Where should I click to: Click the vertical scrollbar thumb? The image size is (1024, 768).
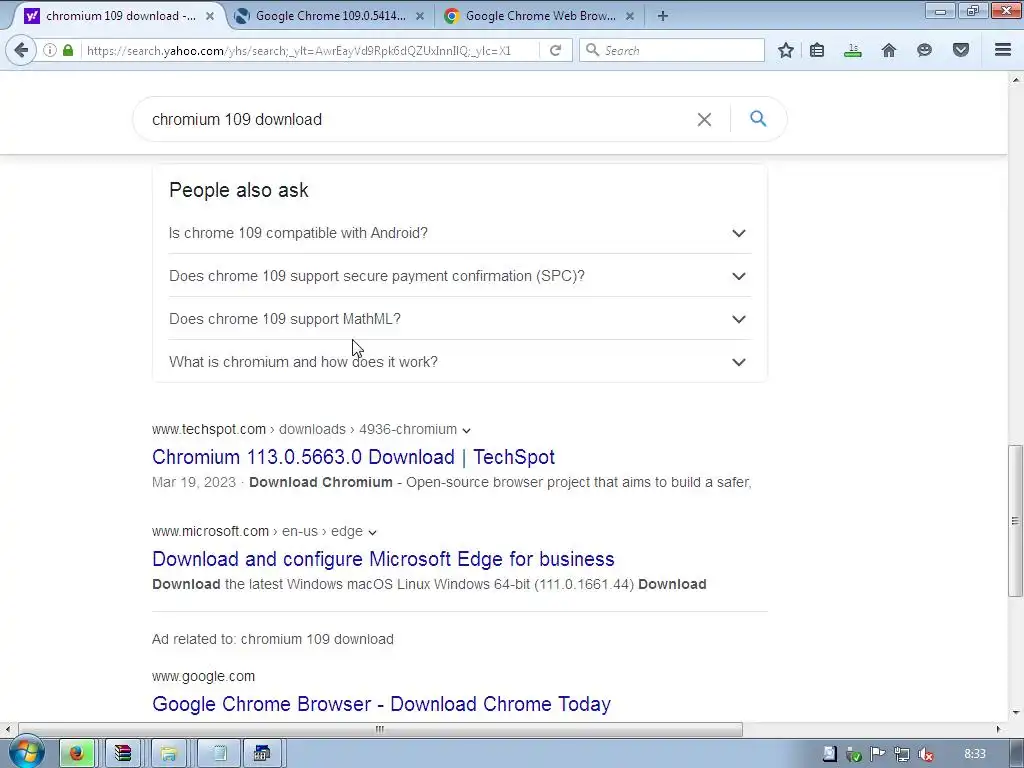(1015, 520)
